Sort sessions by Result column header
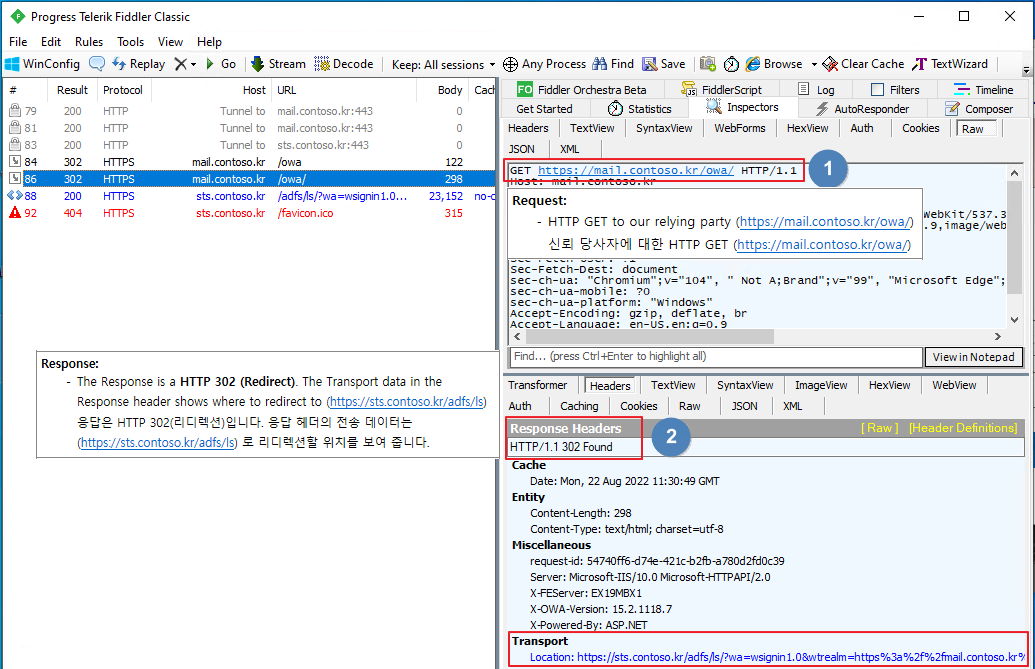This screenshot has height=669, width=1035. pyautogui.click(x=72, y=90)
